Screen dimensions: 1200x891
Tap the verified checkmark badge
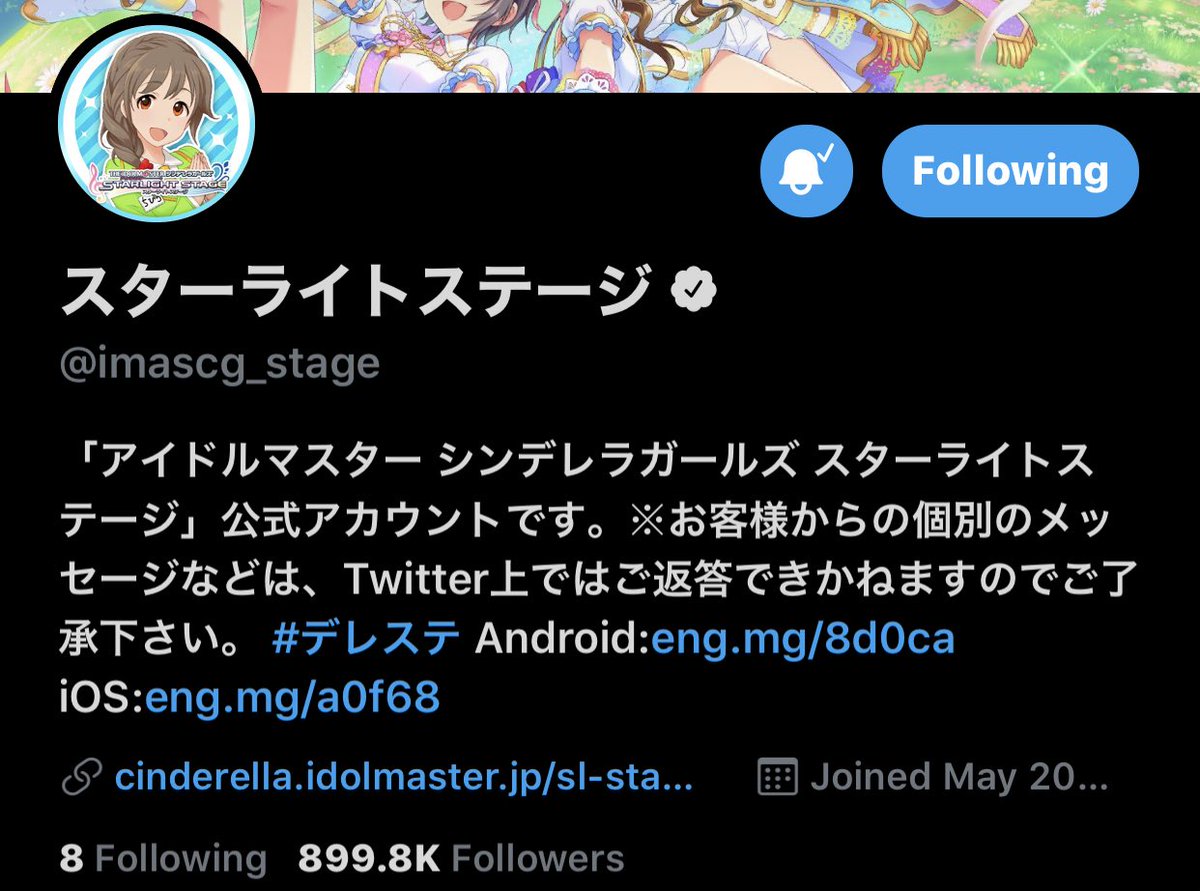(693, 291)
